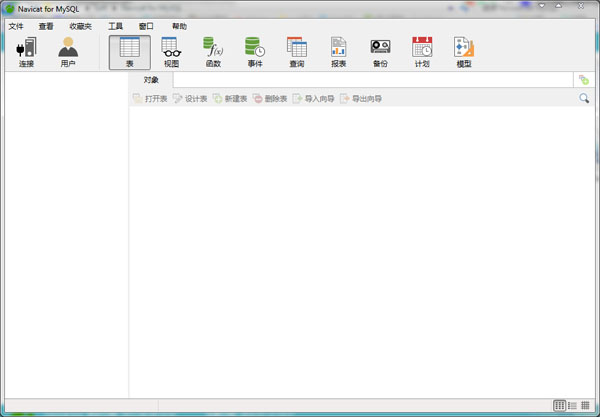
Task: Open the 函数 functions section
Action: tap(213, 52)
